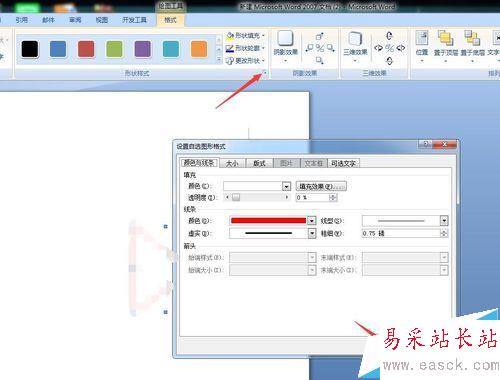
Task: Apply the red shape style swatch
Action: click(x=86, y=49)
